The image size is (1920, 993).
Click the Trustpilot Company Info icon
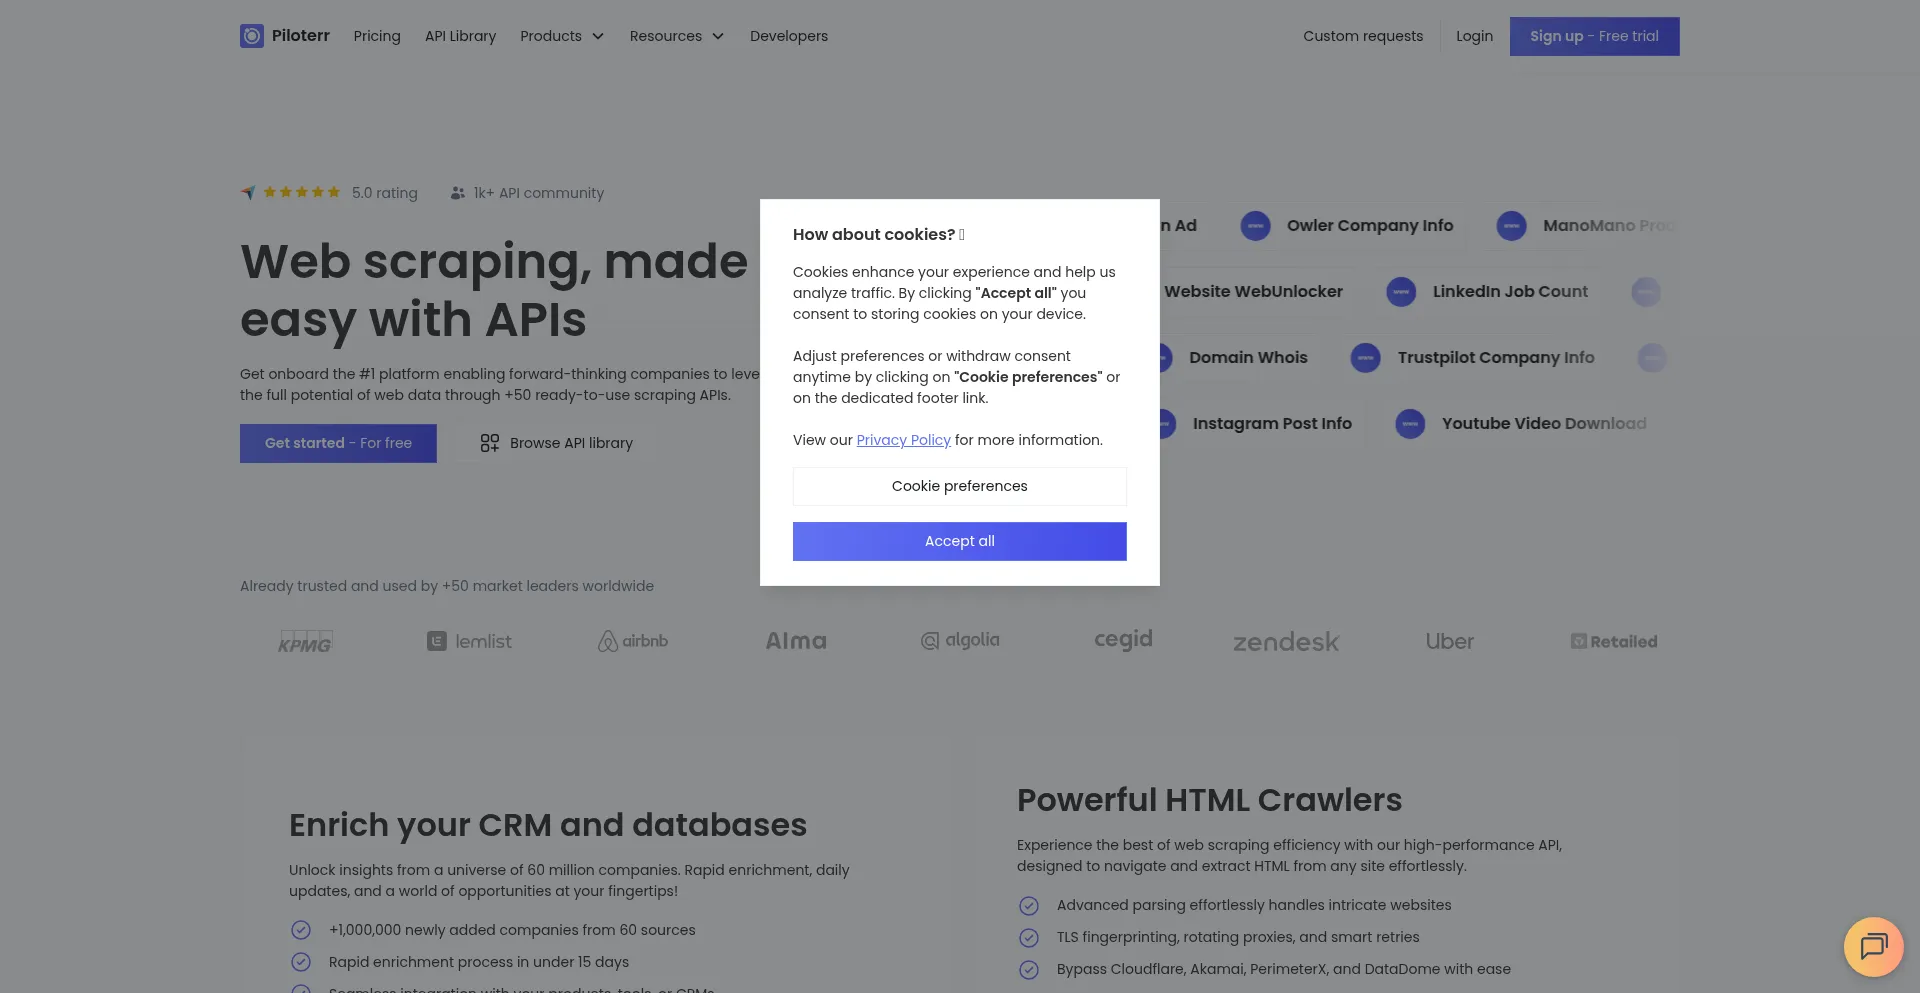1365,358
